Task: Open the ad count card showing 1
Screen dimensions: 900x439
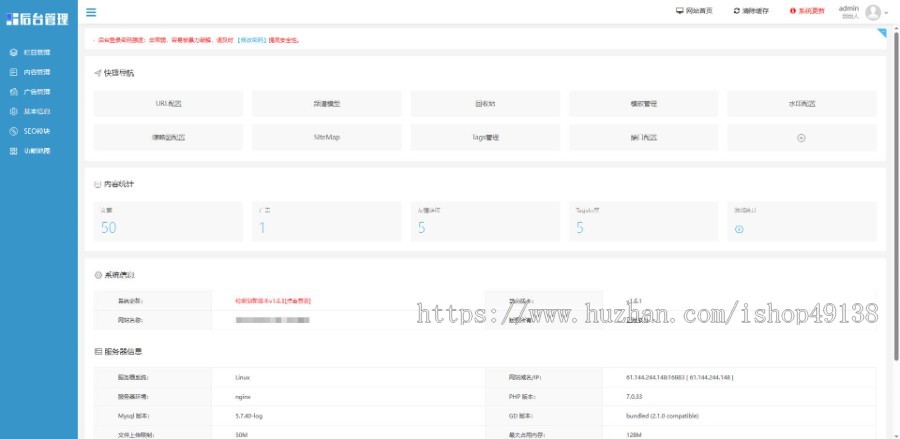Action: (327, 222)
